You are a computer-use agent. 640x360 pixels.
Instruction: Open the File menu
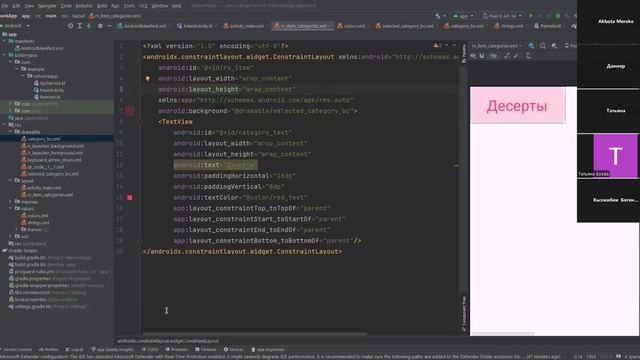tap(4, 6)
